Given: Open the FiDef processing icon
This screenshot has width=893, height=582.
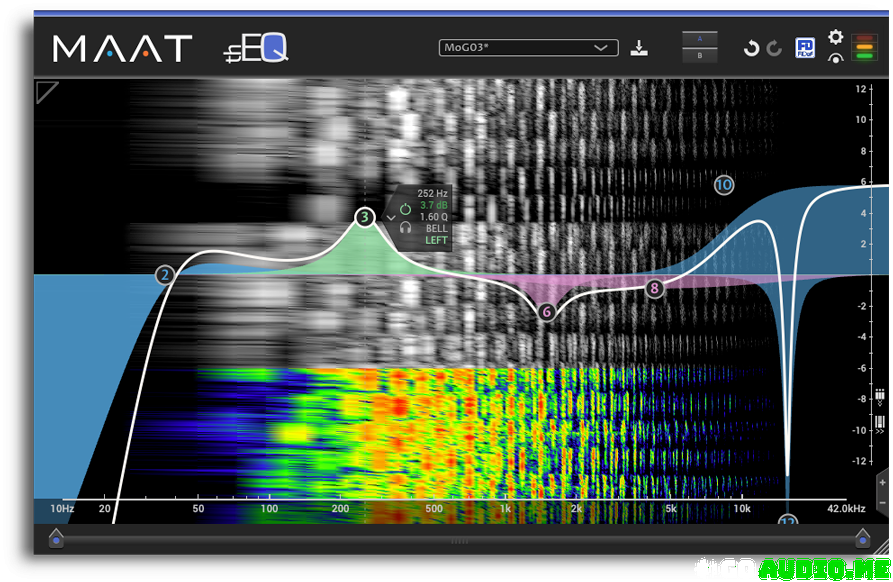Looking at the screenshot, I should coord(805,48).
